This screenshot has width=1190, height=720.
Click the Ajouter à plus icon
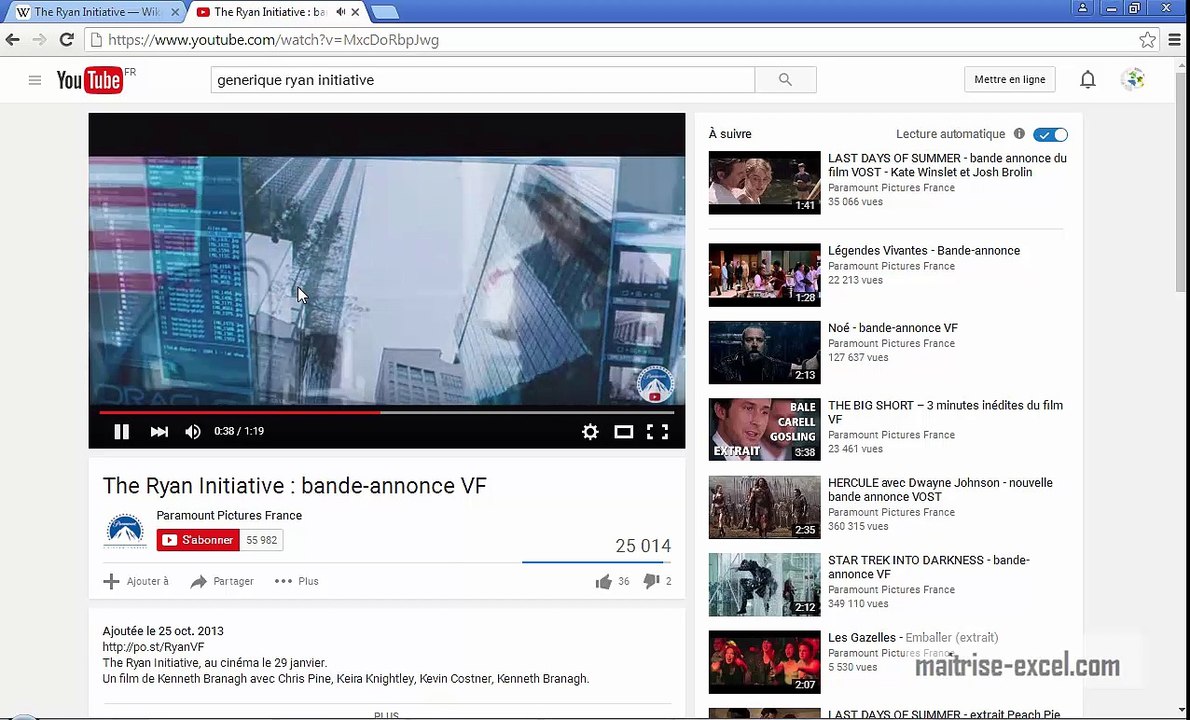tap(112, 582)
